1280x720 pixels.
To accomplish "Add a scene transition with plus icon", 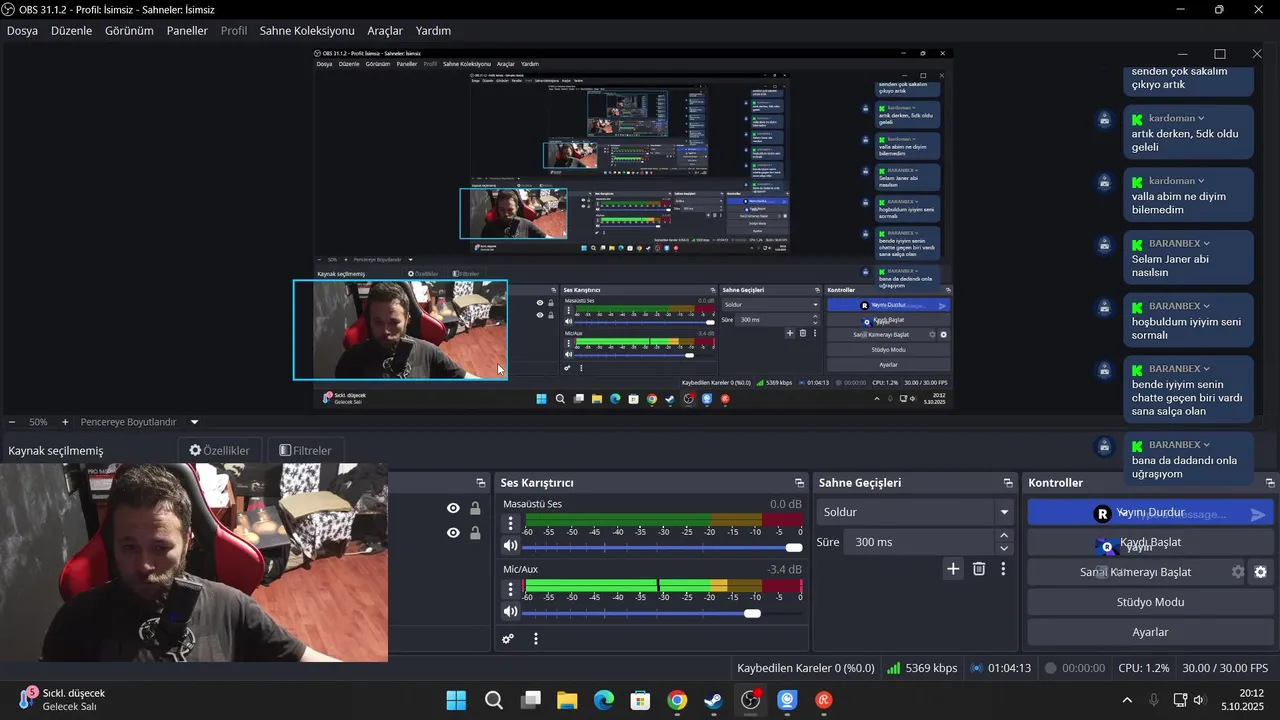I will click(x=953, y=569).
